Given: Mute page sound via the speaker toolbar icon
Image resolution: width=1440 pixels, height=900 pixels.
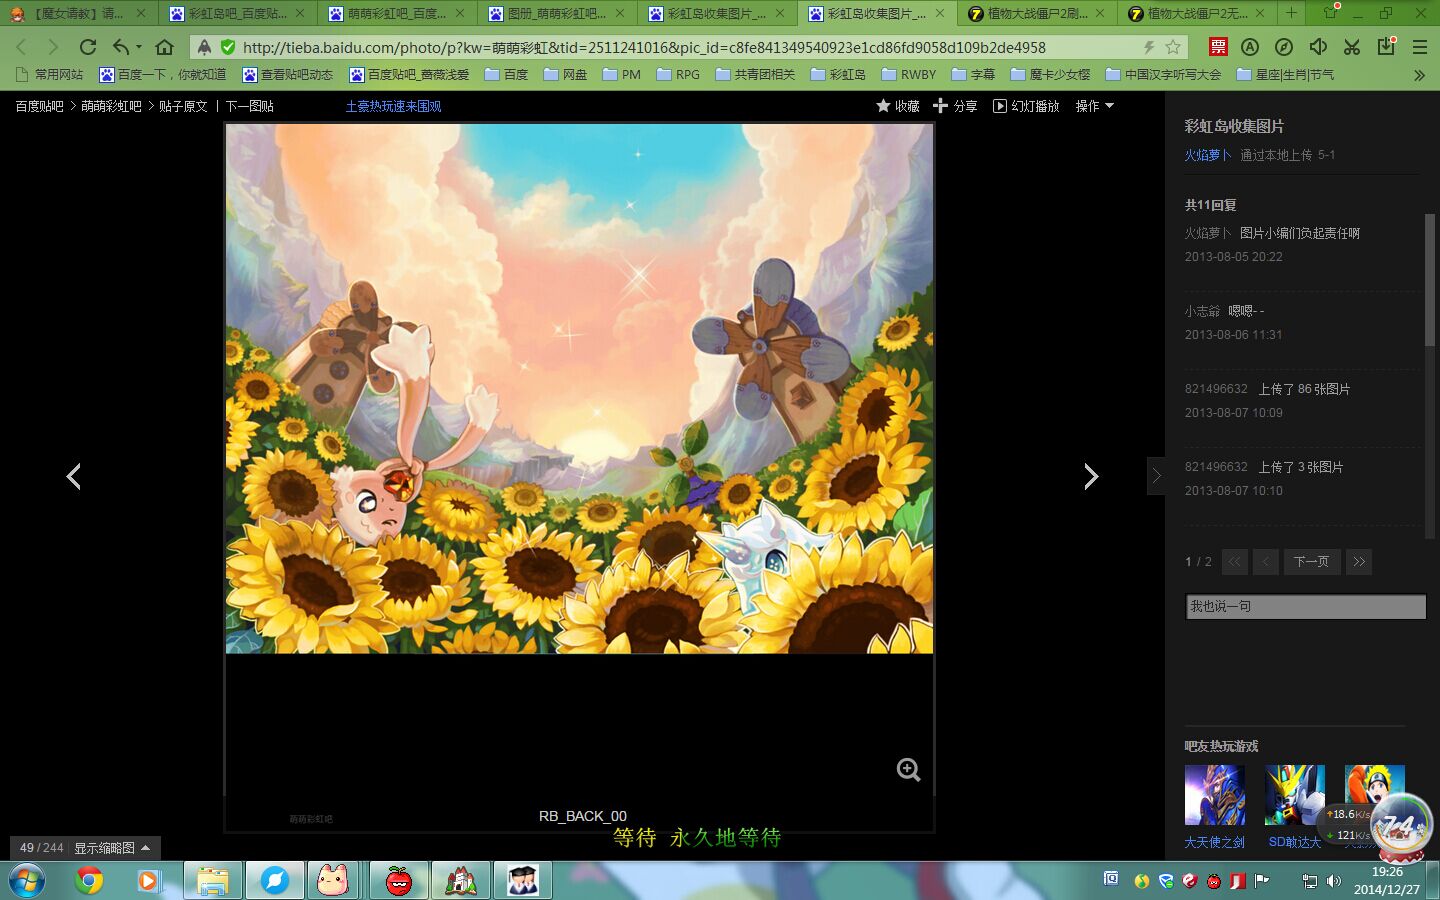Looking at the screenshot, I should [x=1318, y=47].
